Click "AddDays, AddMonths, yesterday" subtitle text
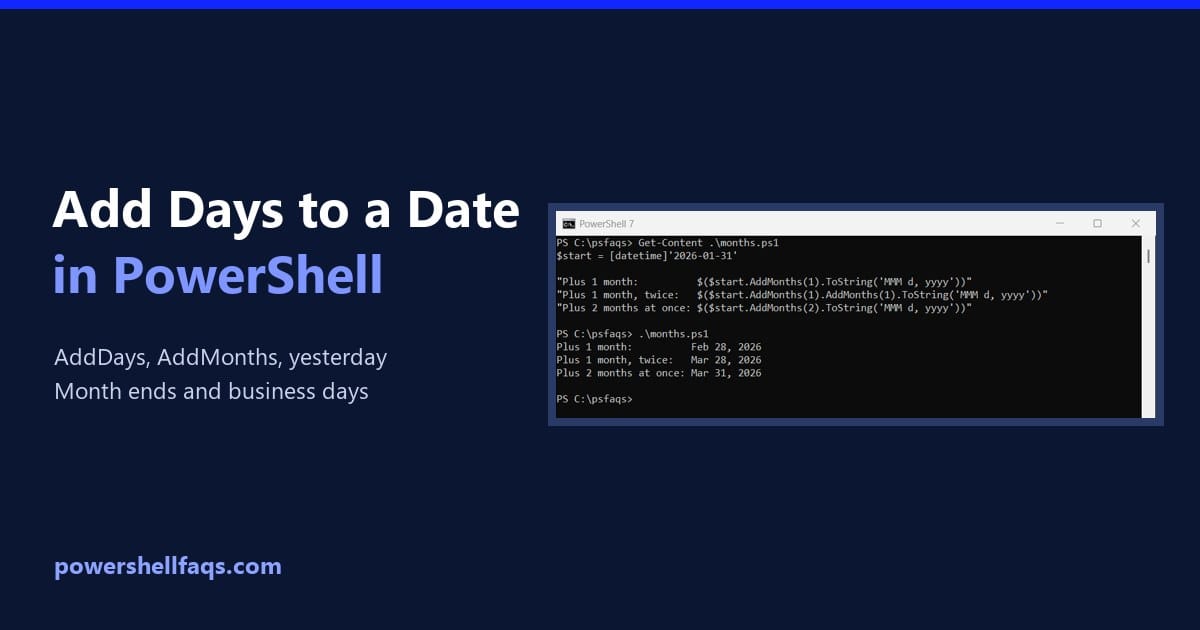The width and height of the screenshot is (1200, 630). coord(221,358)
